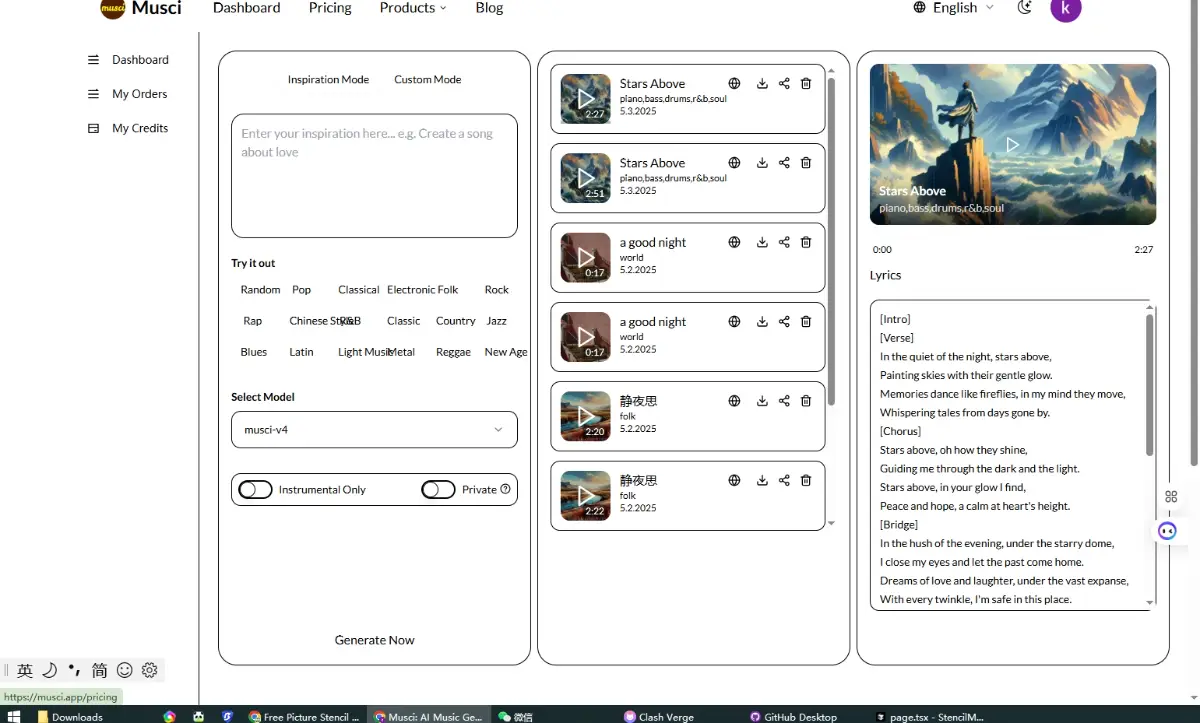Enable the Instrumental Only switch

click(256, 489)
